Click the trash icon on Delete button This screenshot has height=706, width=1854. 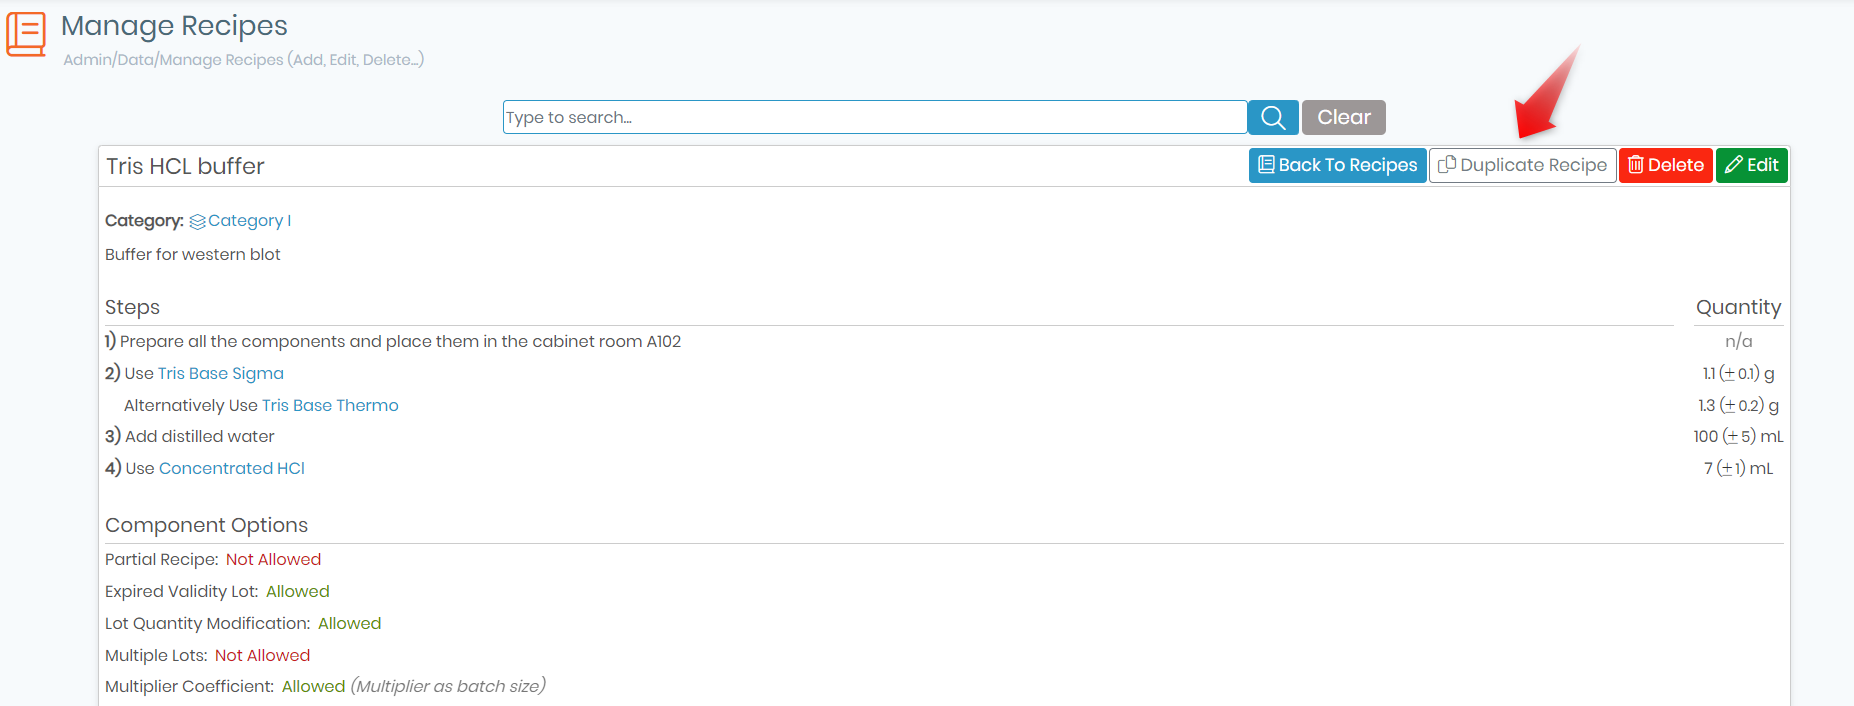[x=1636, y=165]
